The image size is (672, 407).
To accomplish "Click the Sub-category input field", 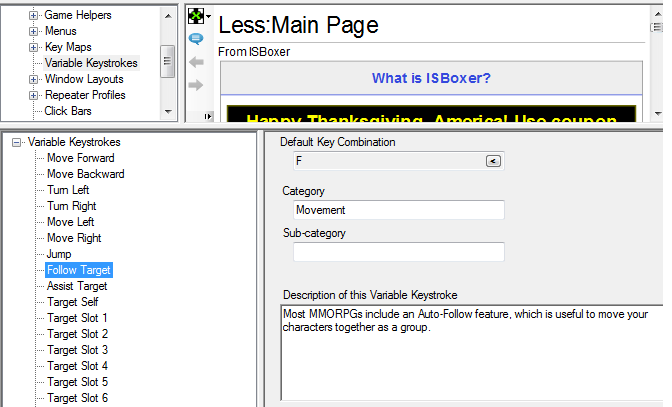I will click(399, 252).
